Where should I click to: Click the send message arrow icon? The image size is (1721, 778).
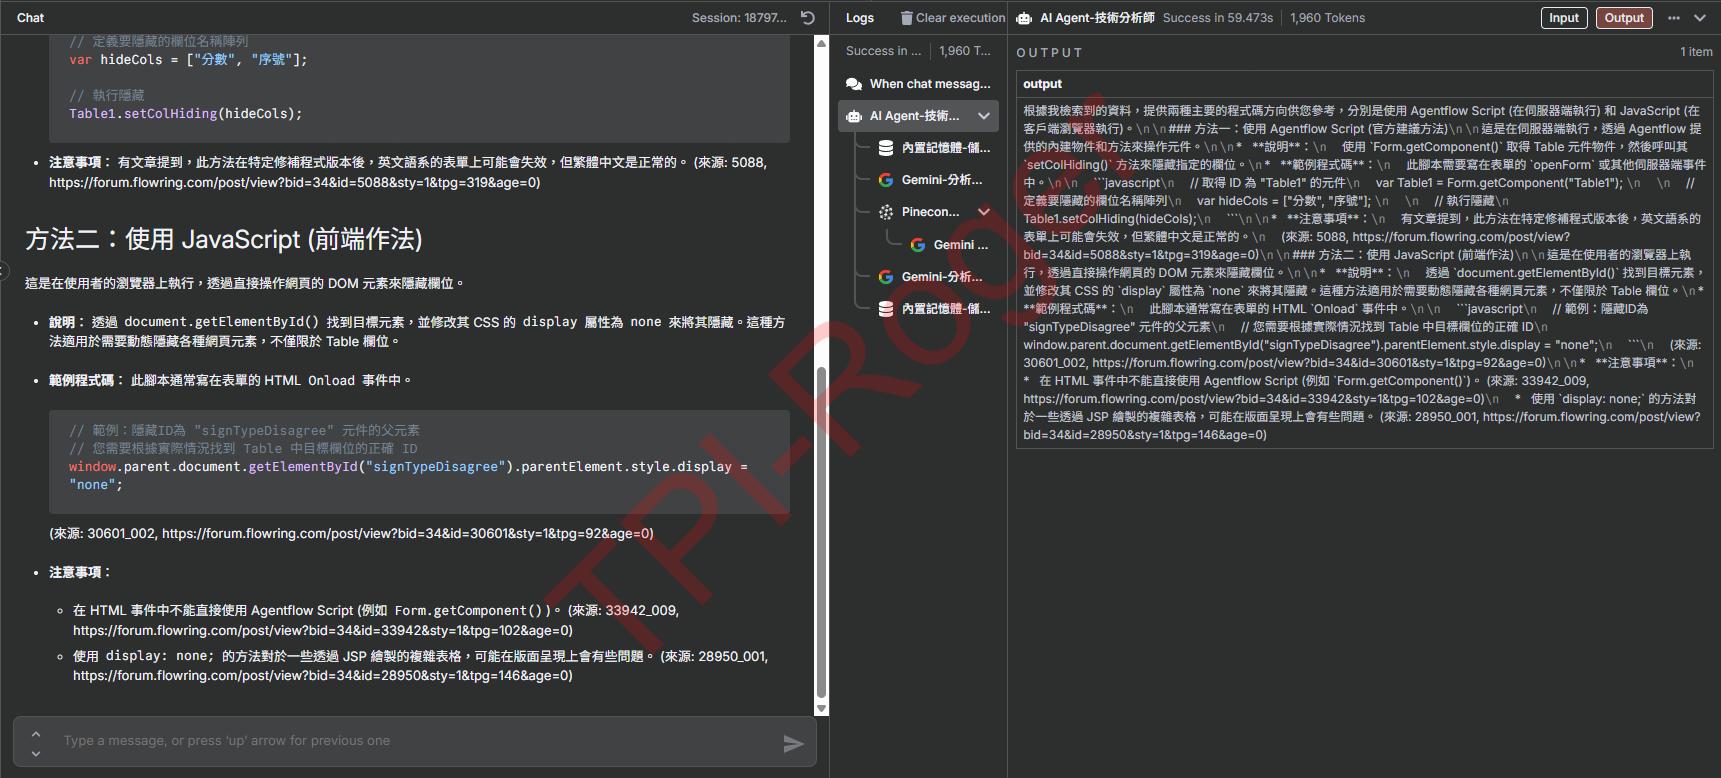point(793,743)
